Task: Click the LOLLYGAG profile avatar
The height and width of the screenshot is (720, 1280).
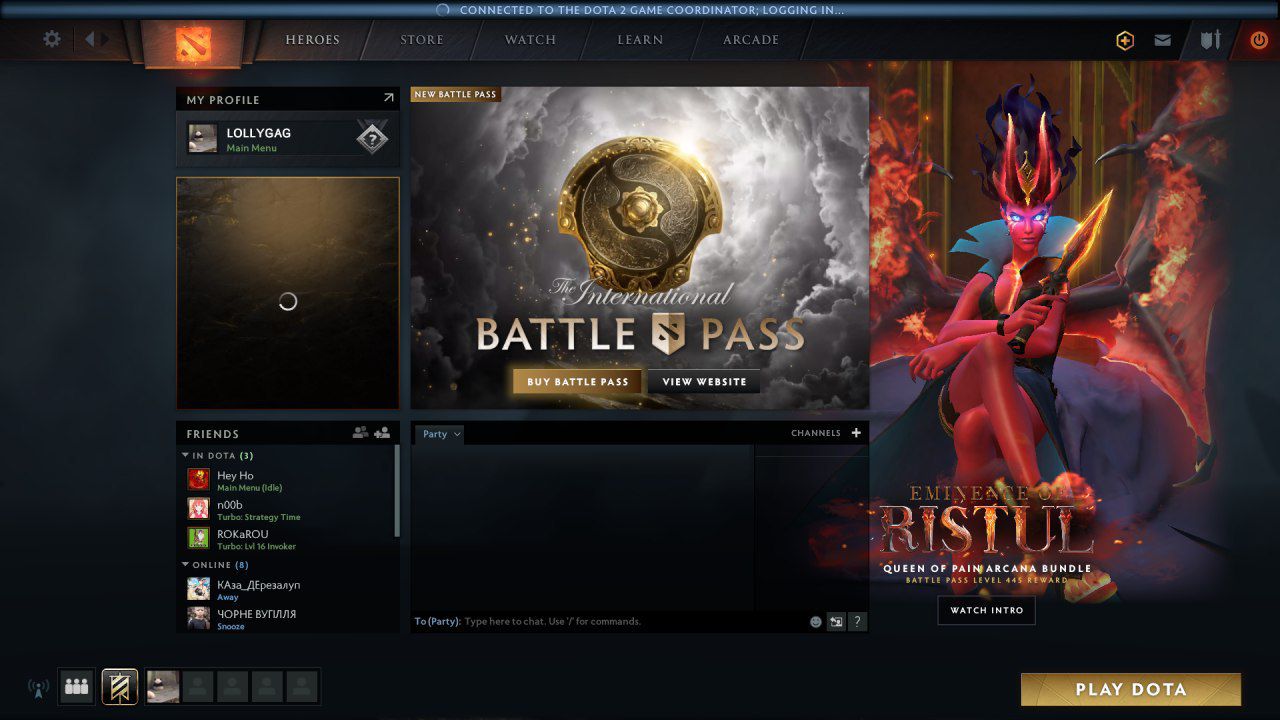Action: pyautogui.click(x=203, y=139)
